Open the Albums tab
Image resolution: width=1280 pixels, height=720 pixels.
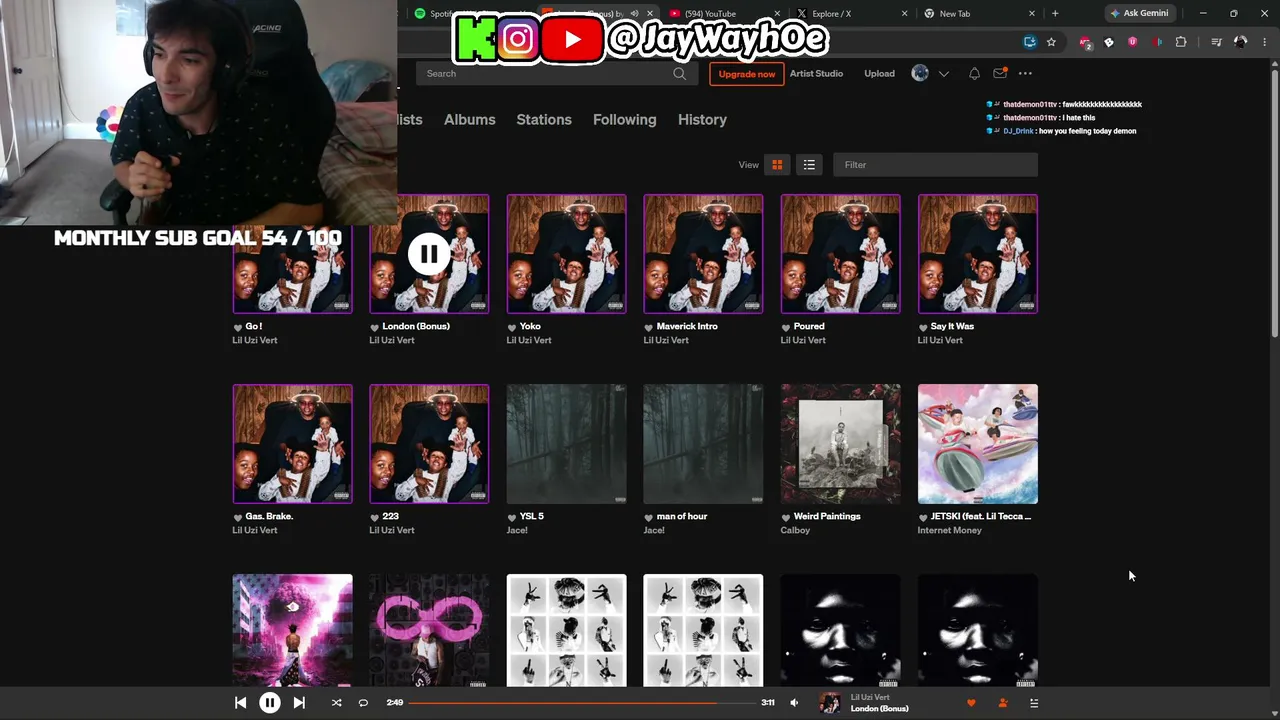coord(470,119)
